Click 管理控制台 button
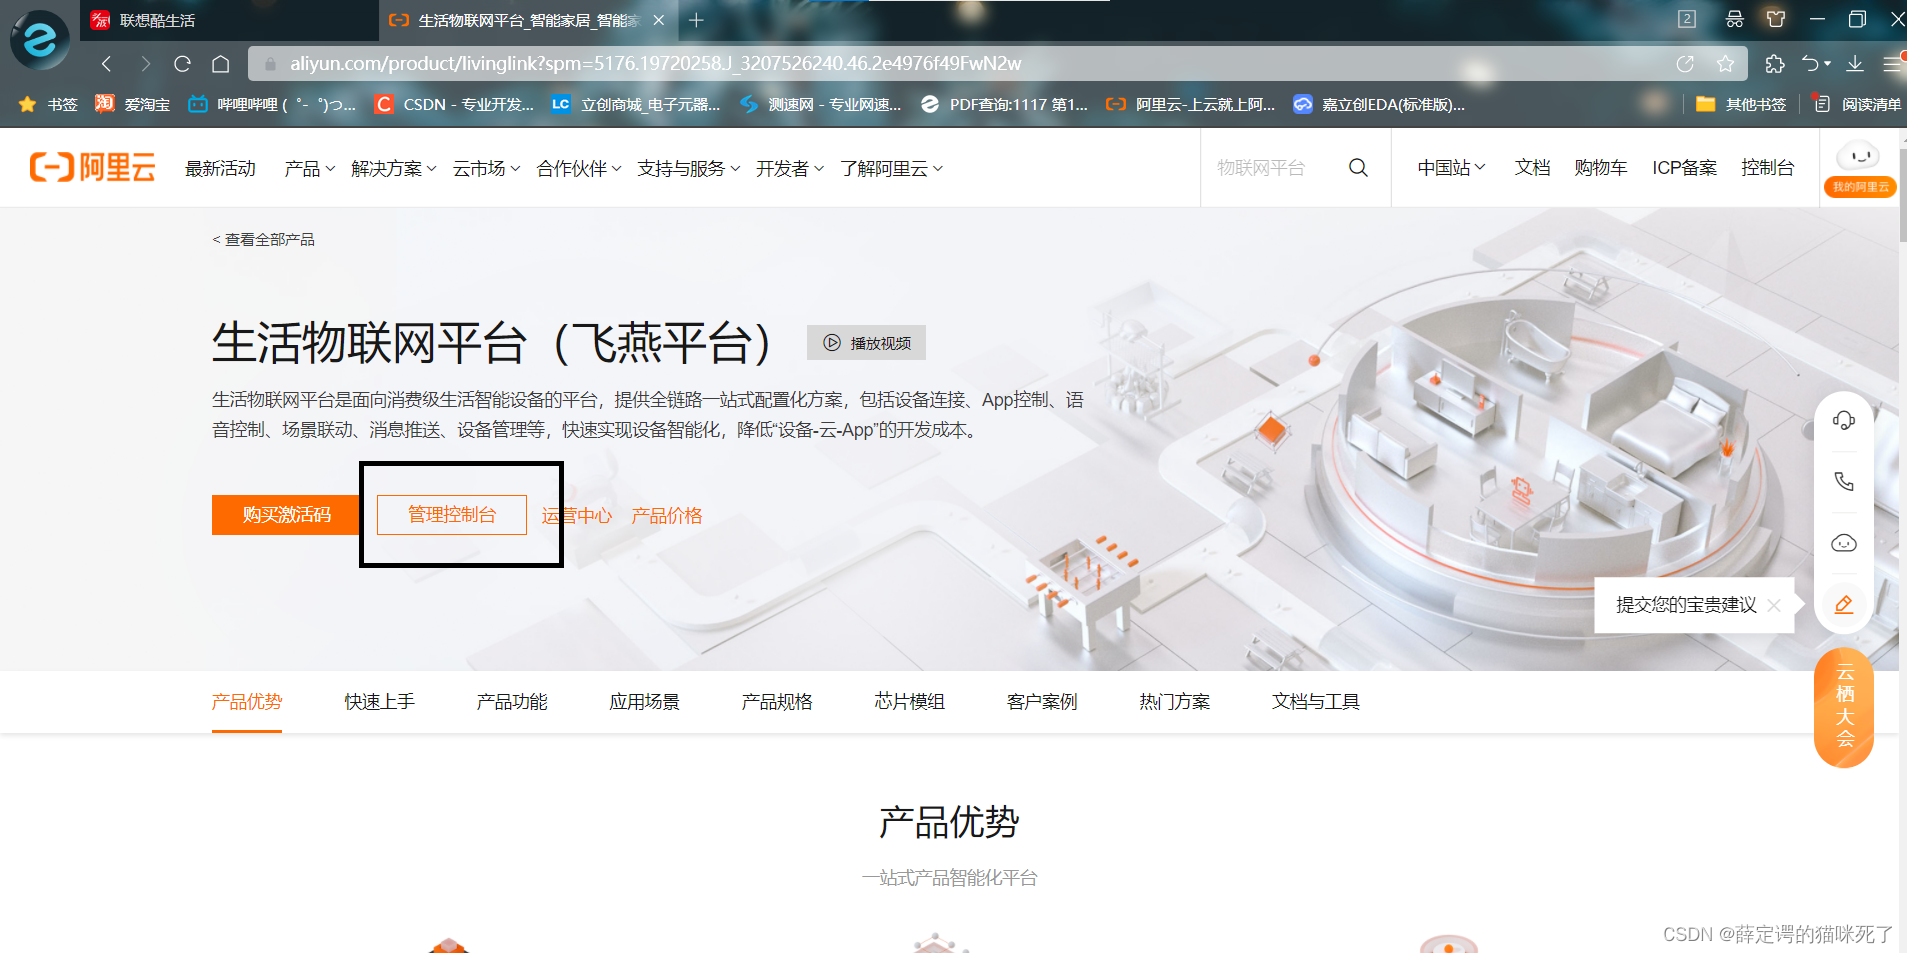Image resolution: width=1907 pixels, height=953 pixels. click(452, 515)
